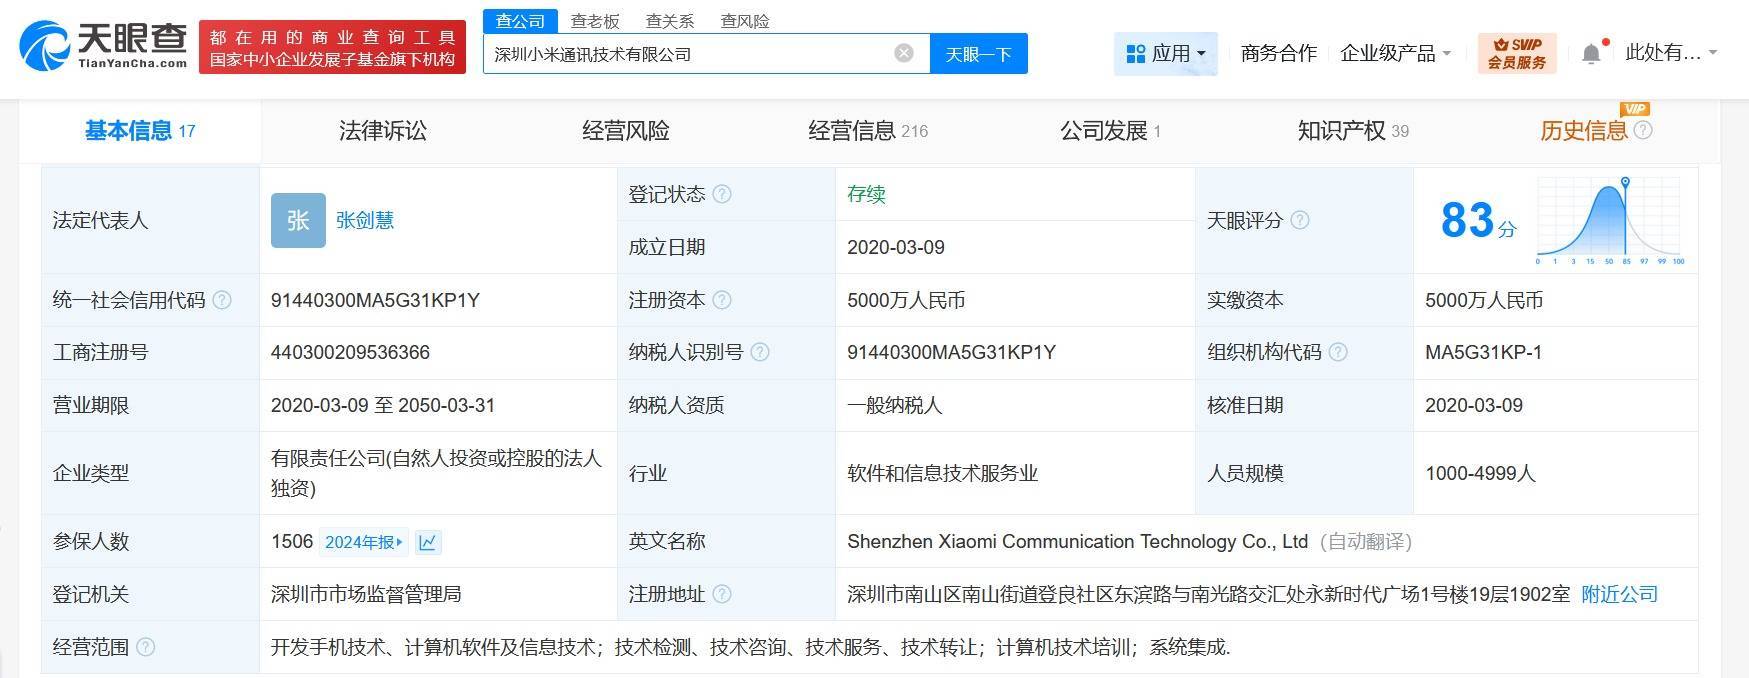The image size is (1749, 678).
Task: Open the 2024年报 year selector
Action: click(x=364, y=542)
